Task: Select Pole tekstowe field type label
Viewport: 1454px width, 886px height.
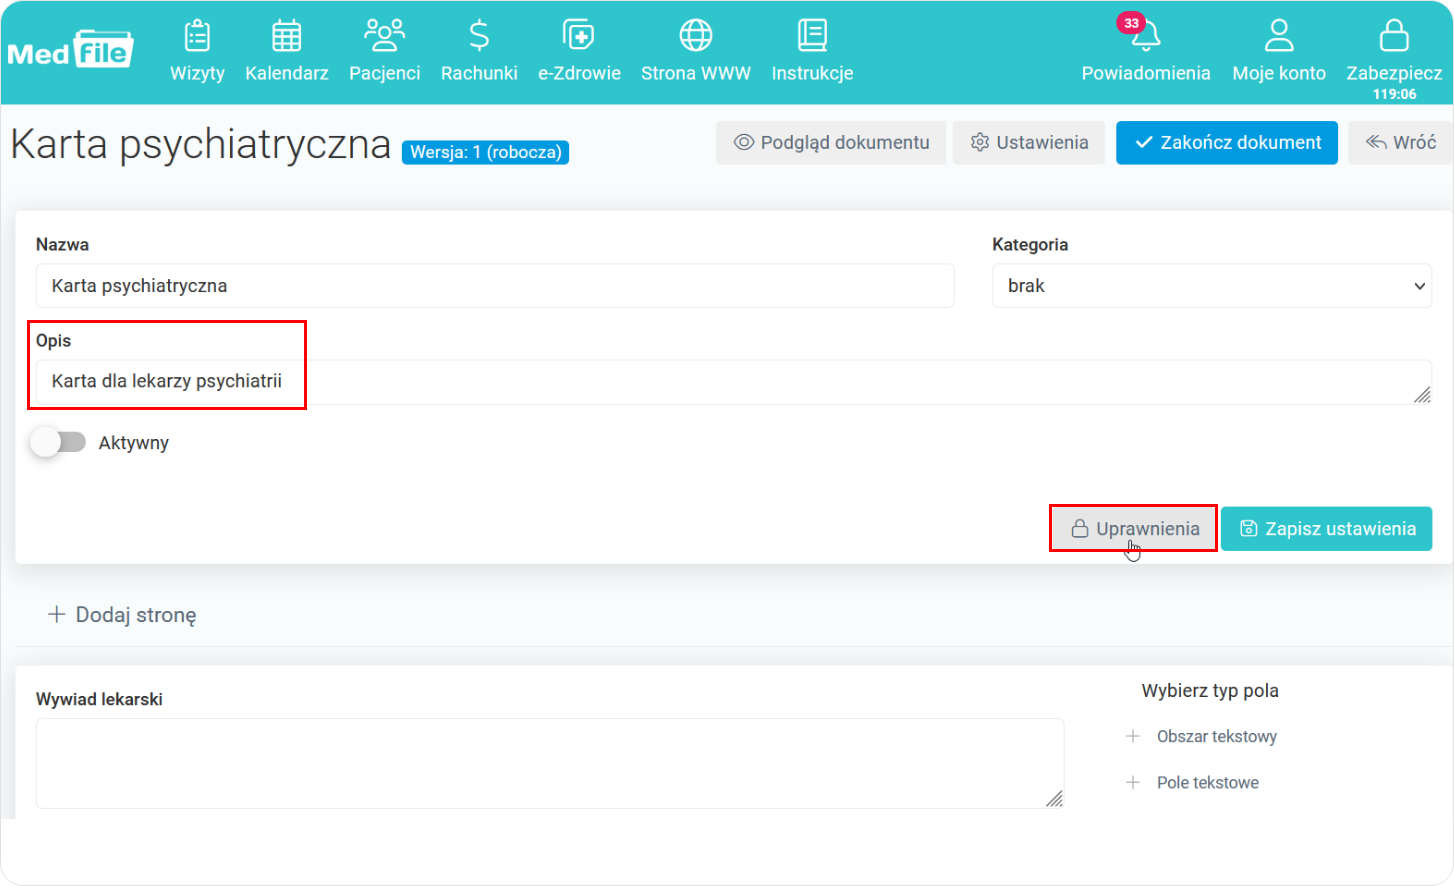Action: (1208, 782)
